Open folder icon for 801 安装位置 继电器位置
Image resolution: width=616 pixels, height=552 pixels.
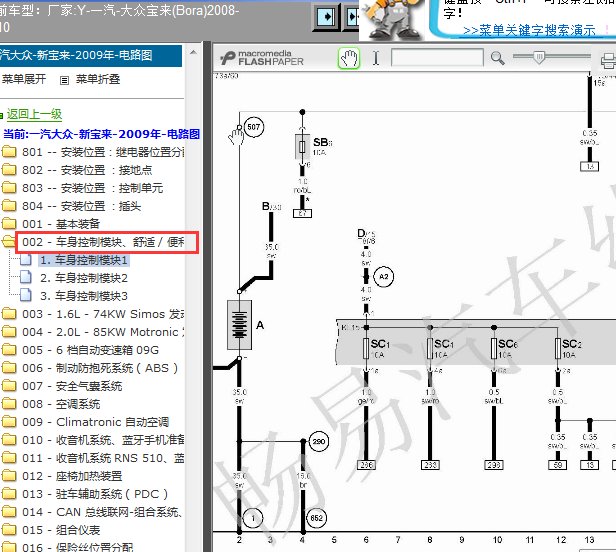[x=9, y=152]
